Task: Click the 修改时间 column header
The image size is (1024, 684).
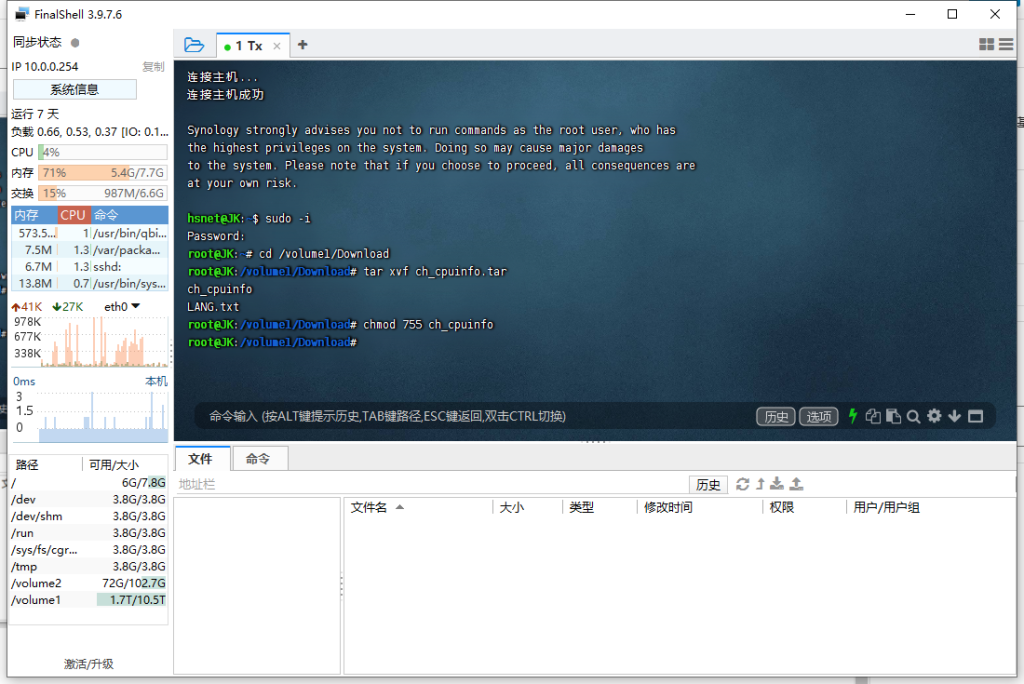Action: (699, 507)
